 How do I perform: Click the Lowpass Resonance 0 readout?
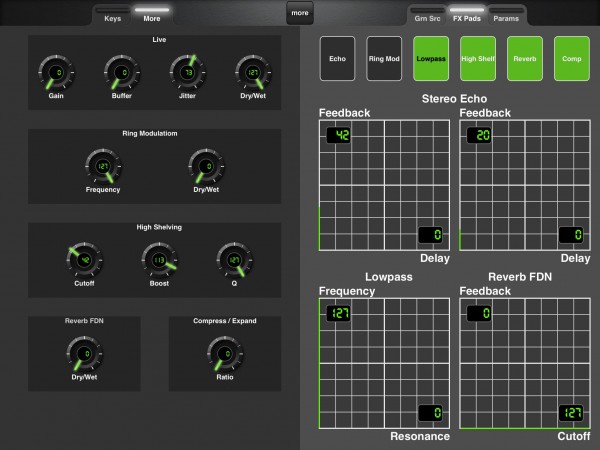pos(430,413)
